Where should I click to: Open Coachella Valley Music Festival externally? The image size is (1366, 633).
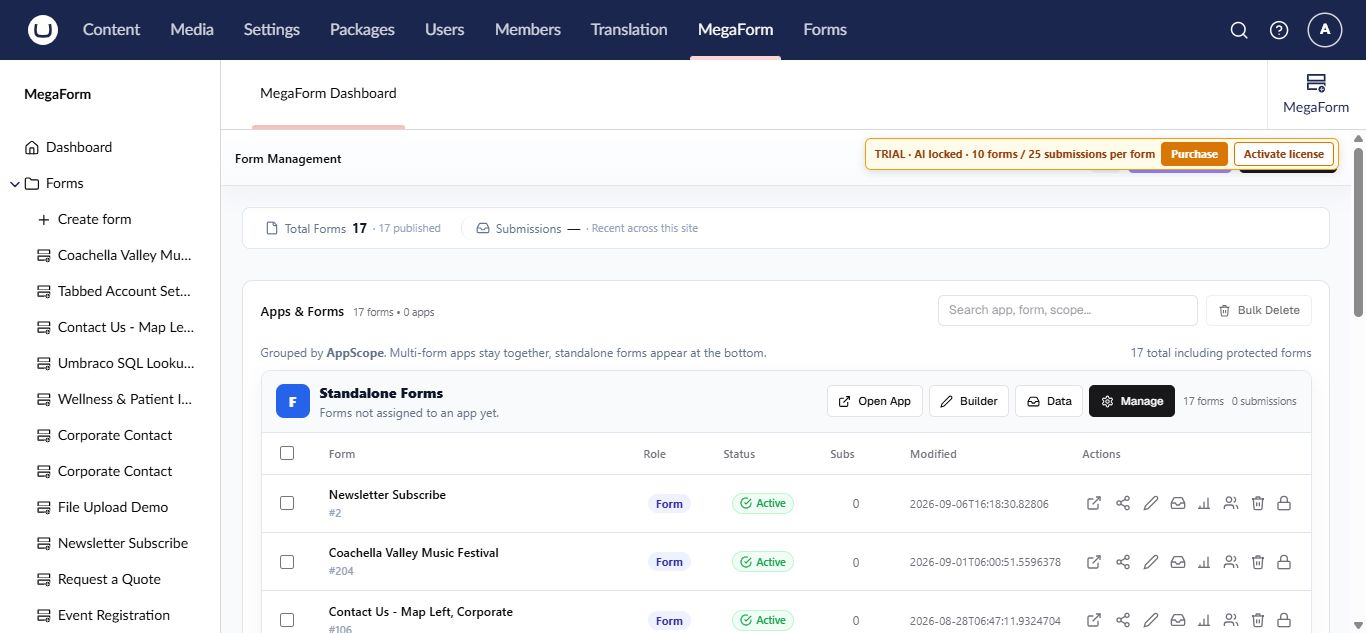1094,562
